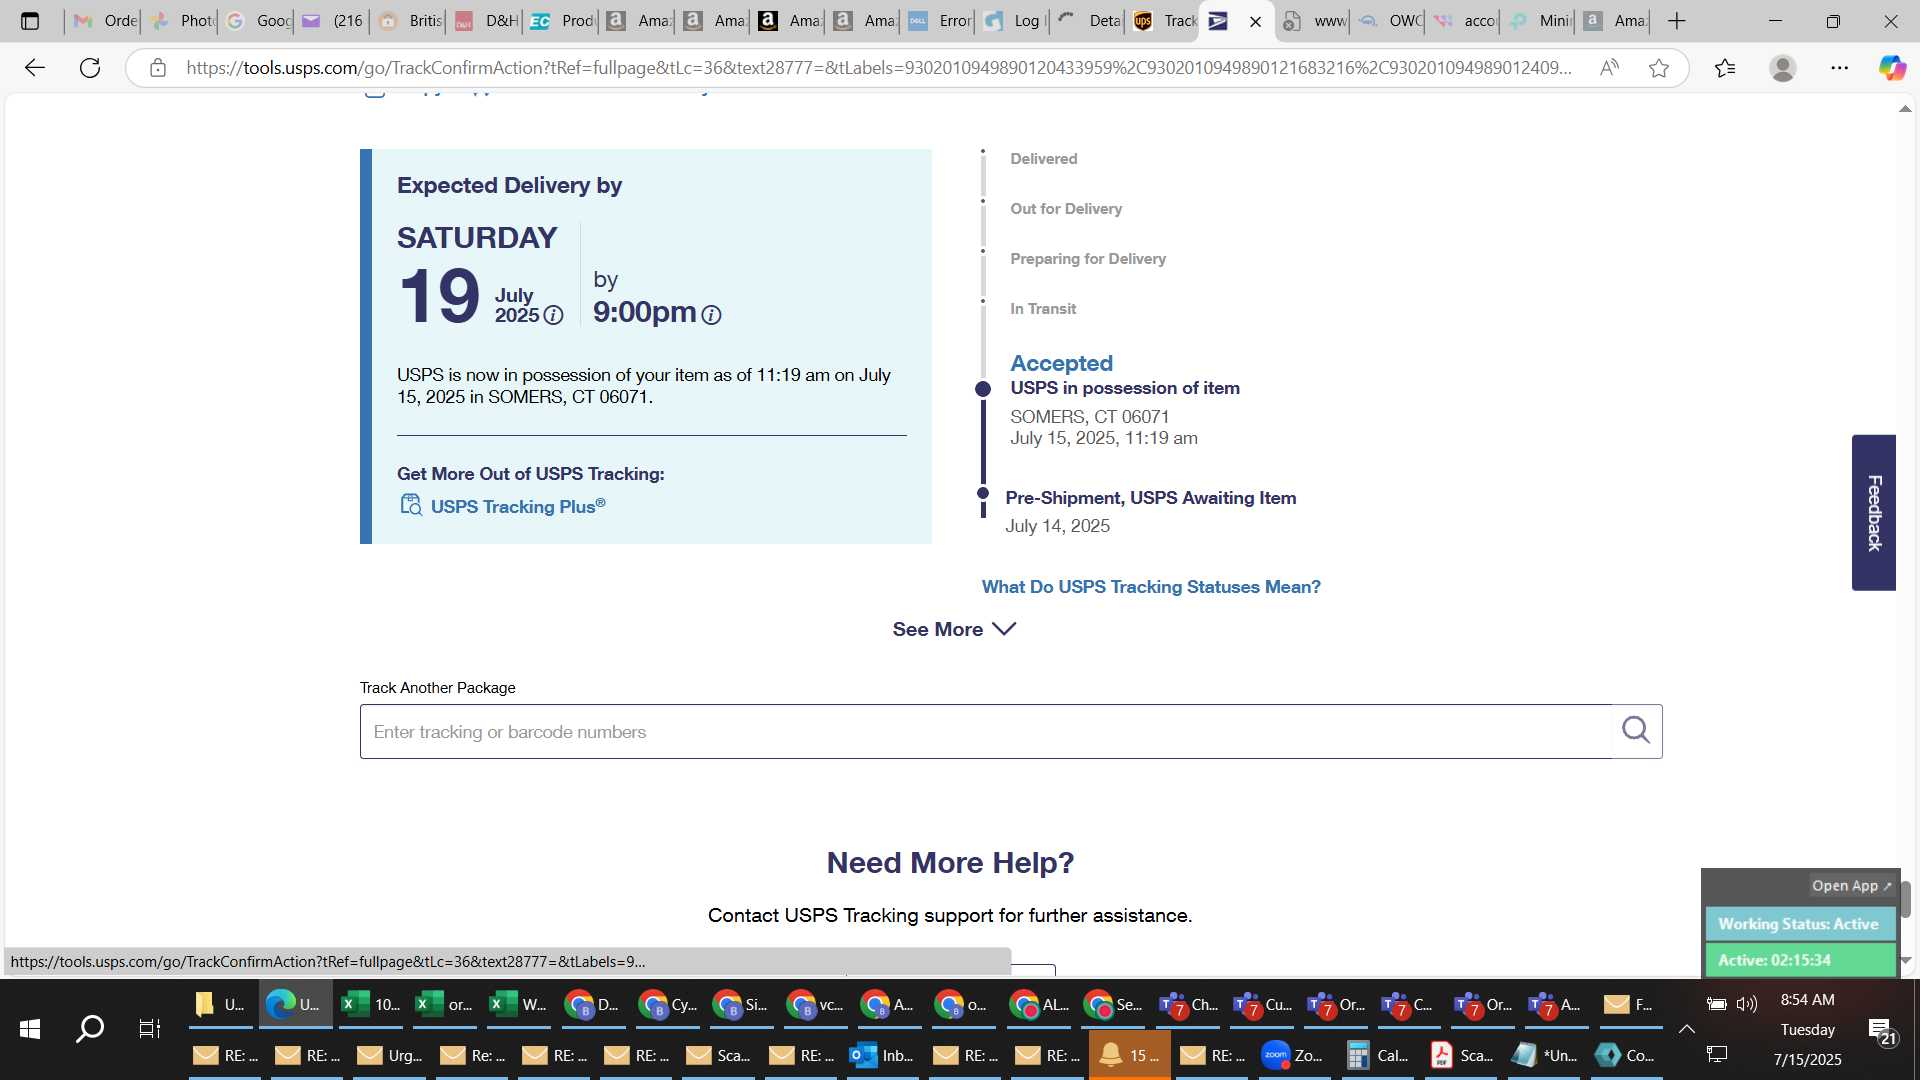The width and height of the screenshot is (1920, 1080).
Task: Open Windows taskbar search
Action: click(x=90, y=1028)
